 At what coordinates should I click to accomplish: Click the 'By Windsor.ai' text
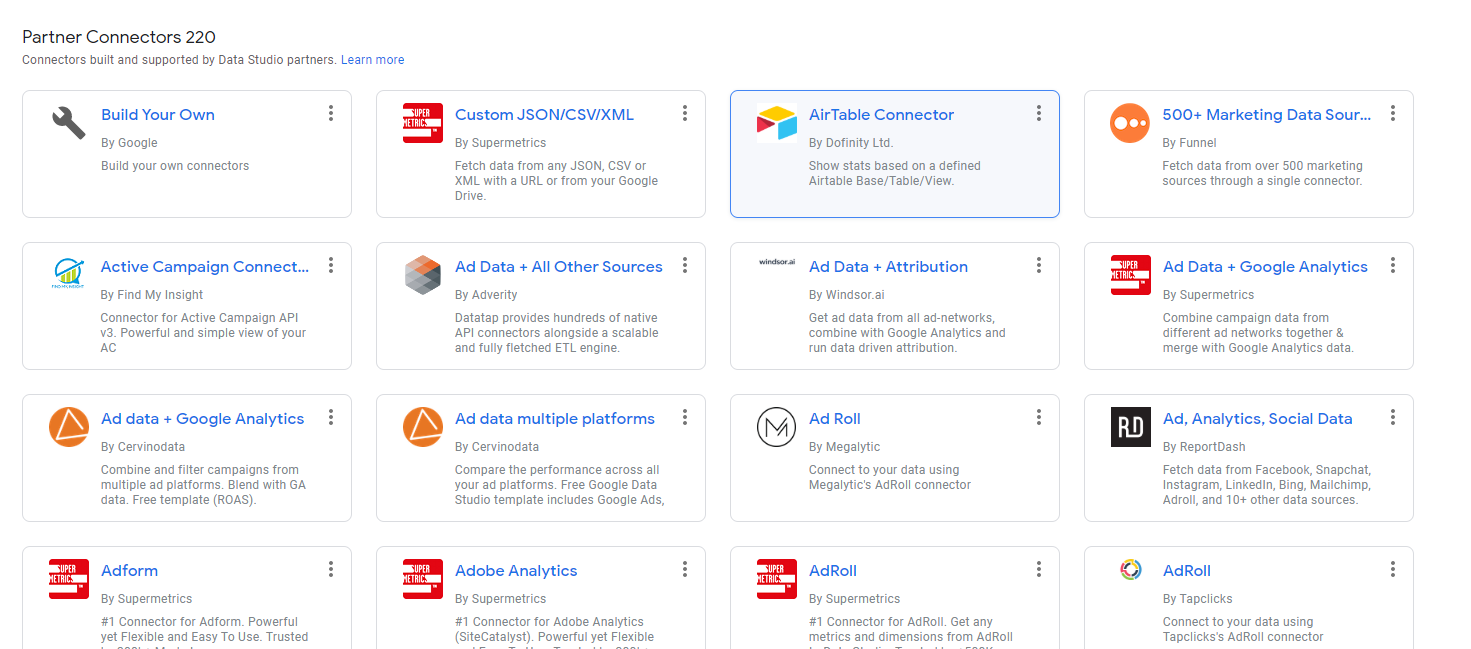point(847,295)
